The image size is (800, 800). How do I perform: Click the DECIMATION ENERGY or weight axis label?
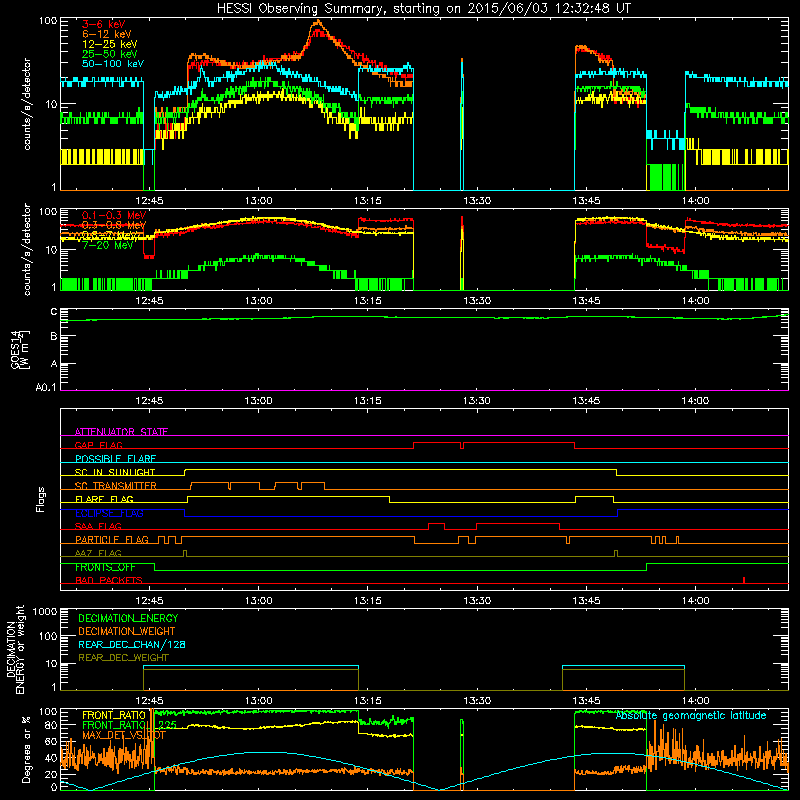click(x=15, y=650)
